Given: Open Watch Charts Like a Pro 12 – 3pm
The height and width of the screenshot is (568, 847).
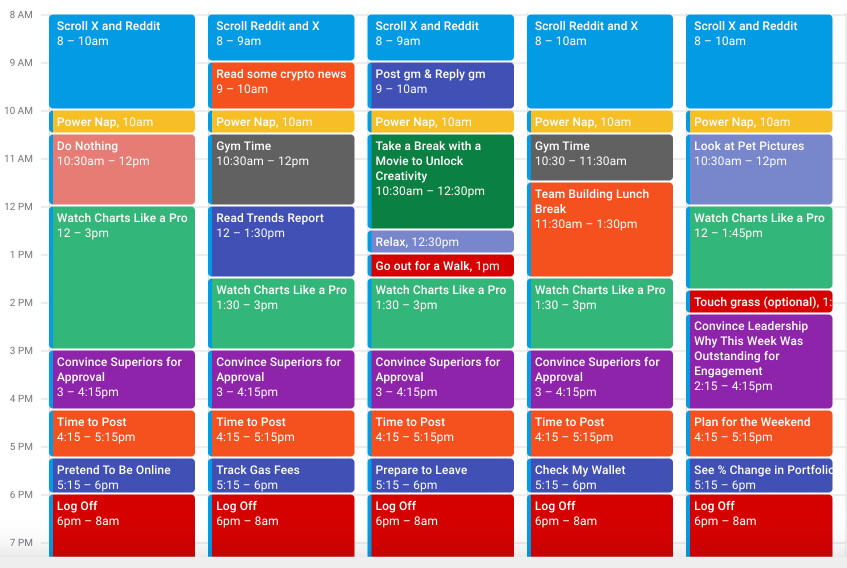Looking at the screenshot, I should [x=122, y=278].
